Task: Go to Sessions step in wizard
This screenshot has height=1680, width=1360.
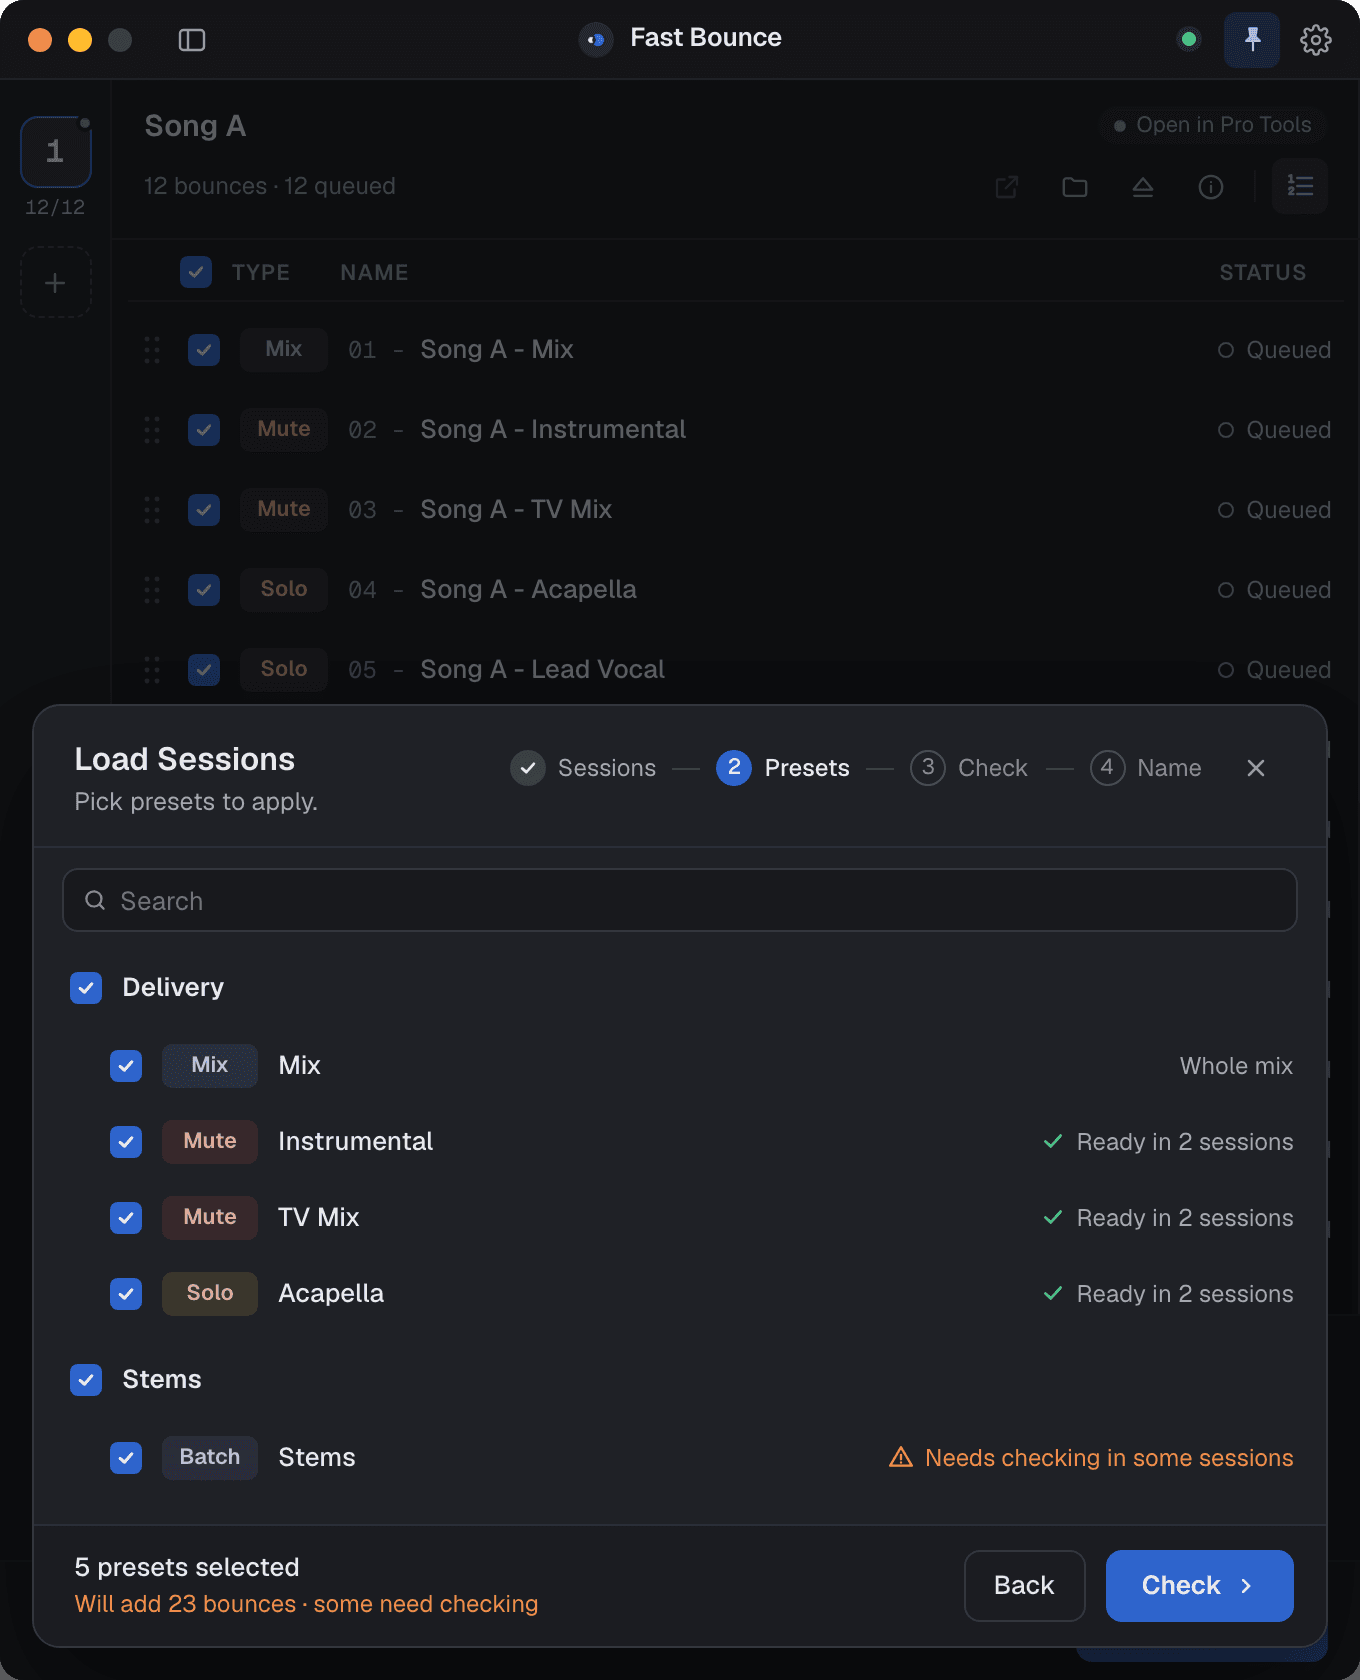Action: pyautogui.click(x=583, y=768)
